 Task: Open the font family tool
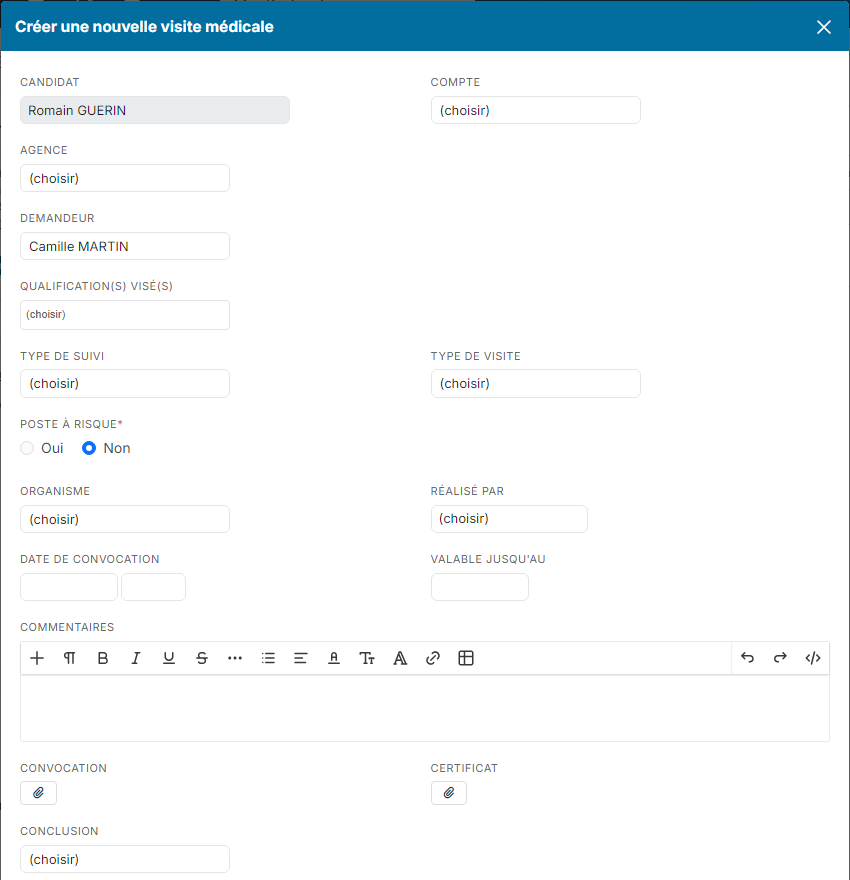[x=400, y=658]
